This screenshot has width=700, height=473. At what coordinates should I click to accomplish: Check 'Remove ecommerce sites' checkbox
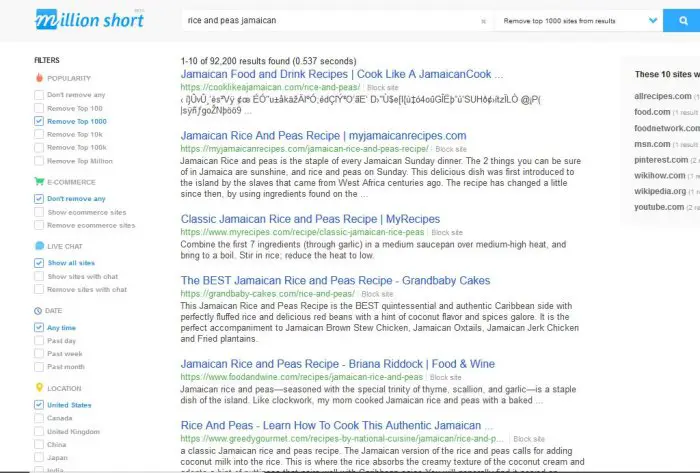click(x=39, y=225)
